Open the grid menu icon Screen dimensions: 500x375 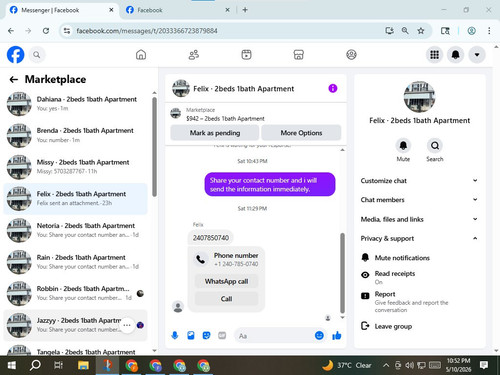click(x=434, y=55)
